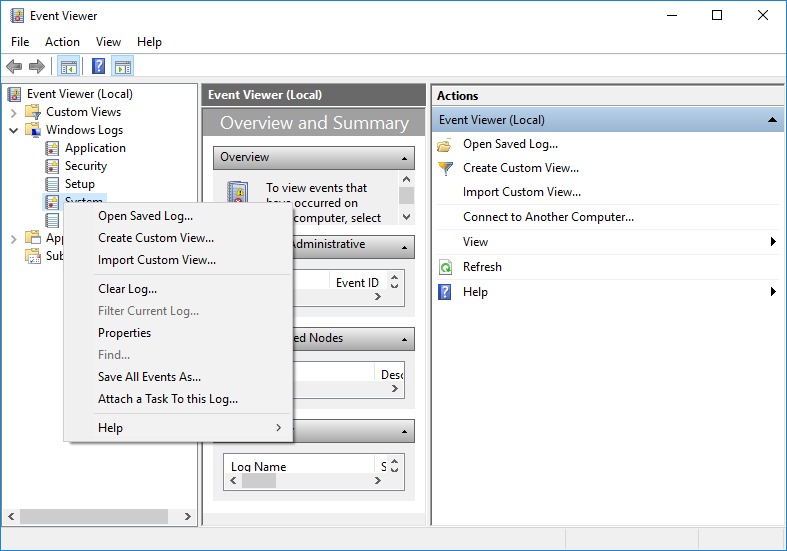Screen dimensions: 787x551
Task: Click the Overview text scrollbar down arrow
Action: click(x=406, y=215)
